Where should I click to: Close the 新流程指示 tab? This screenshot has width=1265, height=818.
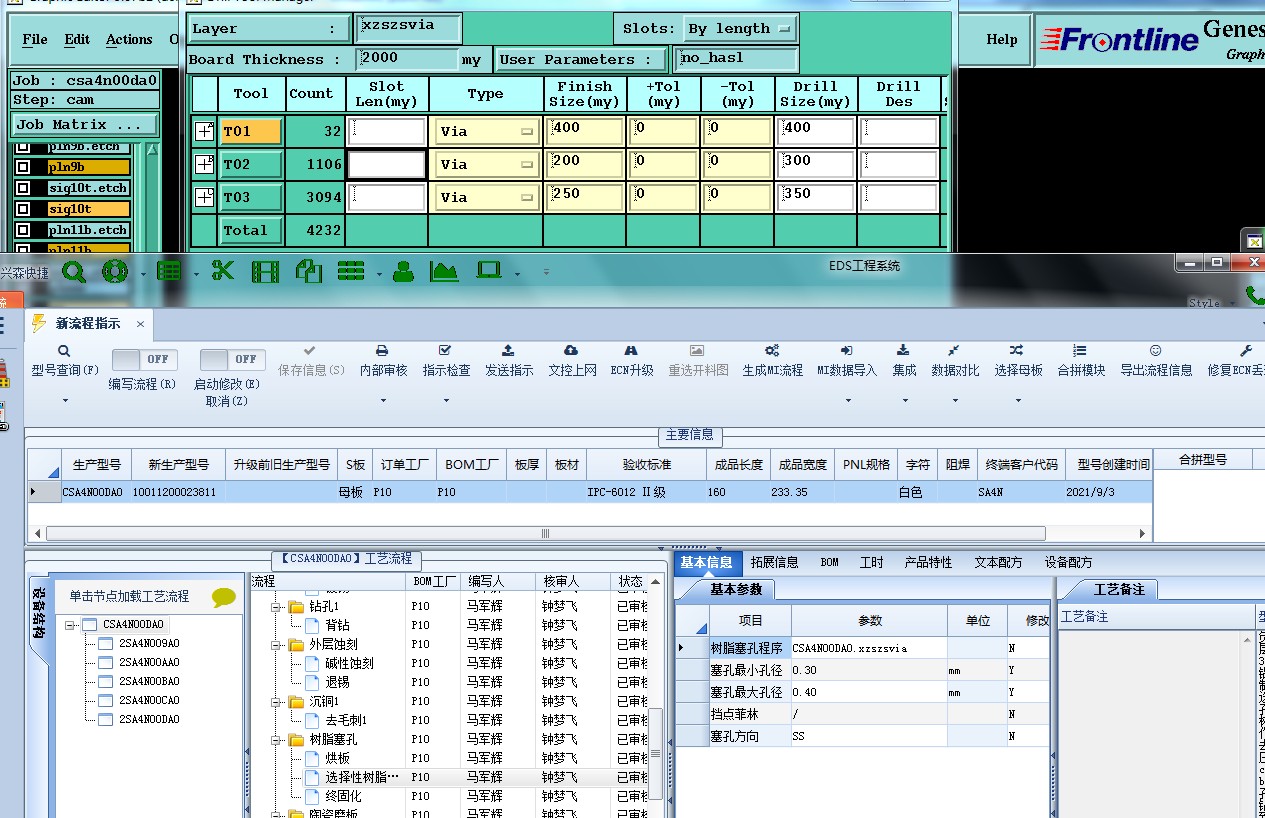coord(141,324)
